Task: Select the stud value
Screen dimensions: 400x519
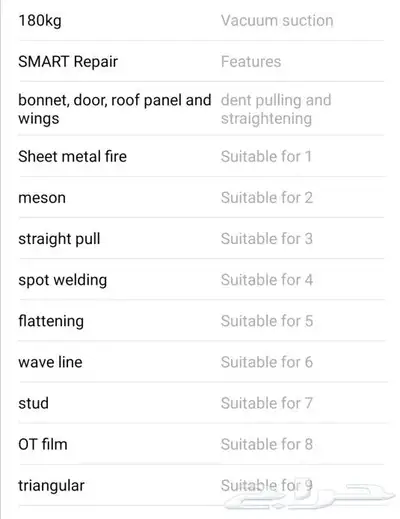Action: 33,403
